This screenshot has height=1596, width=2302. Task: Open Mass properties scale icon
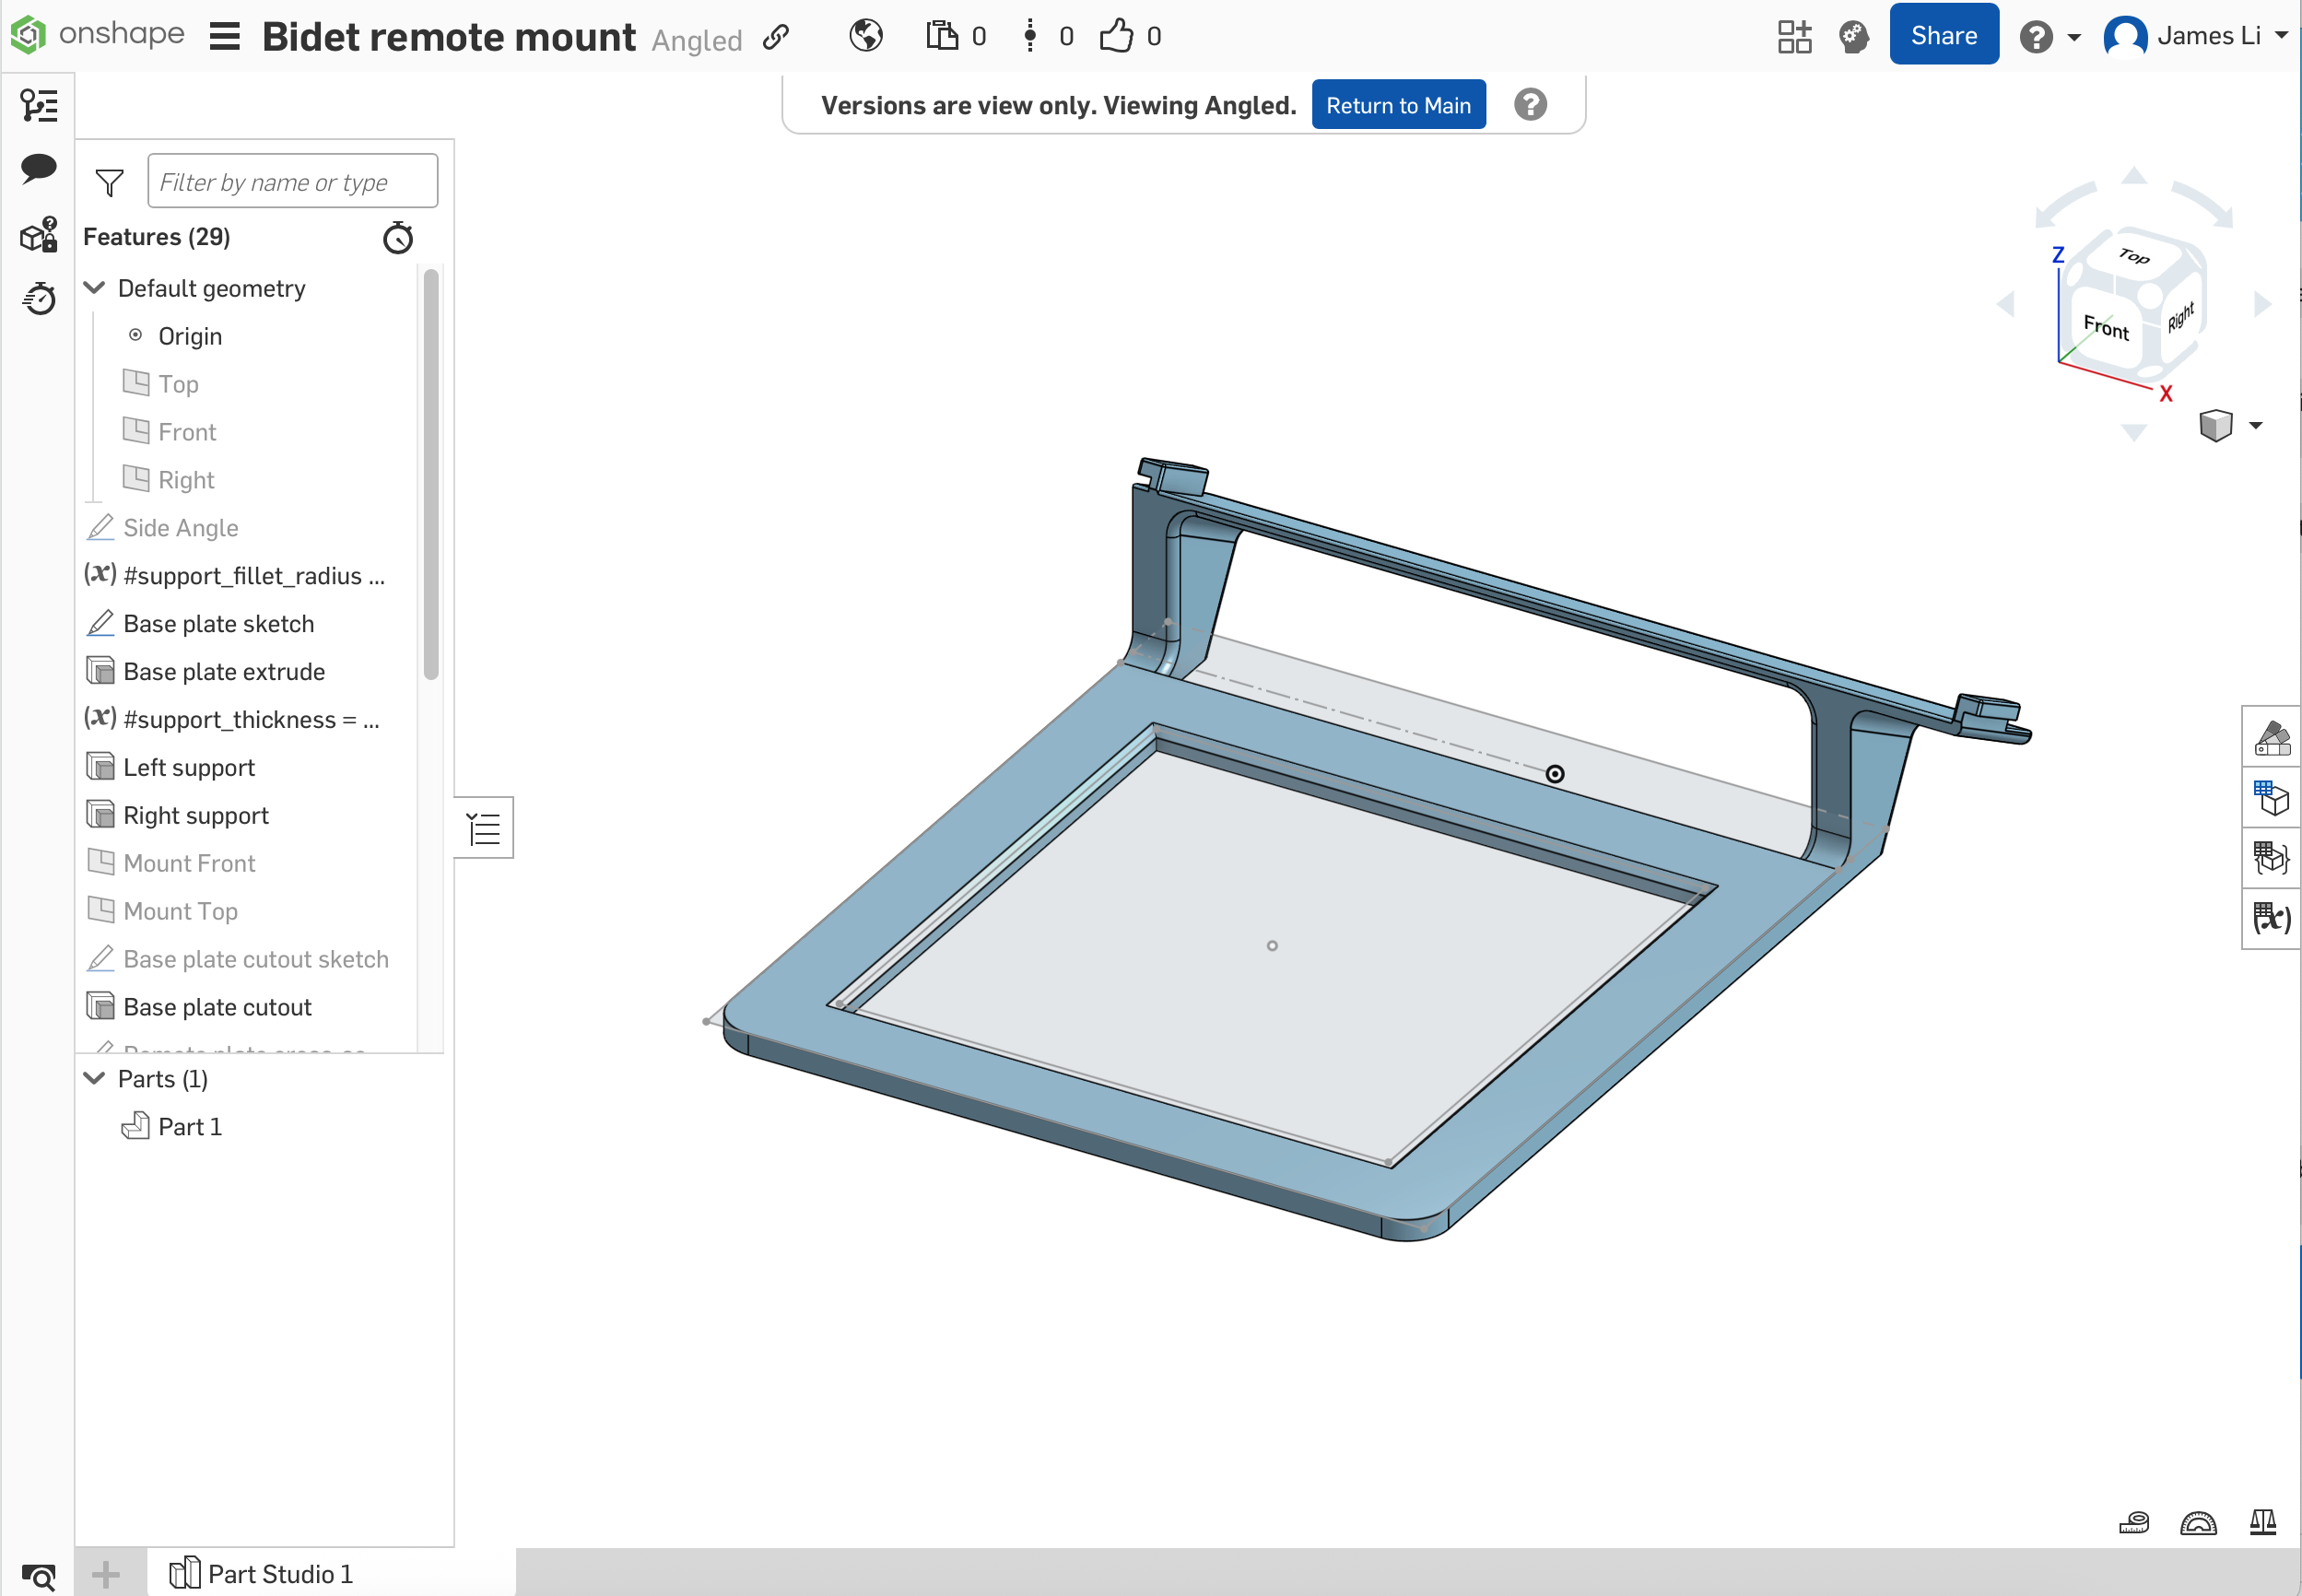click(2262, 1523)
